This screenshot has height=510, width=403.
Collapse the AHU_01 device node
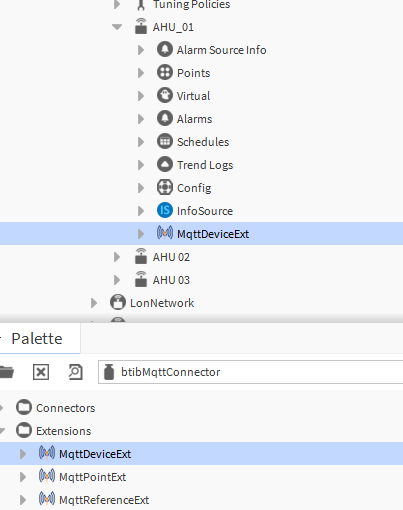pos(117,27)
